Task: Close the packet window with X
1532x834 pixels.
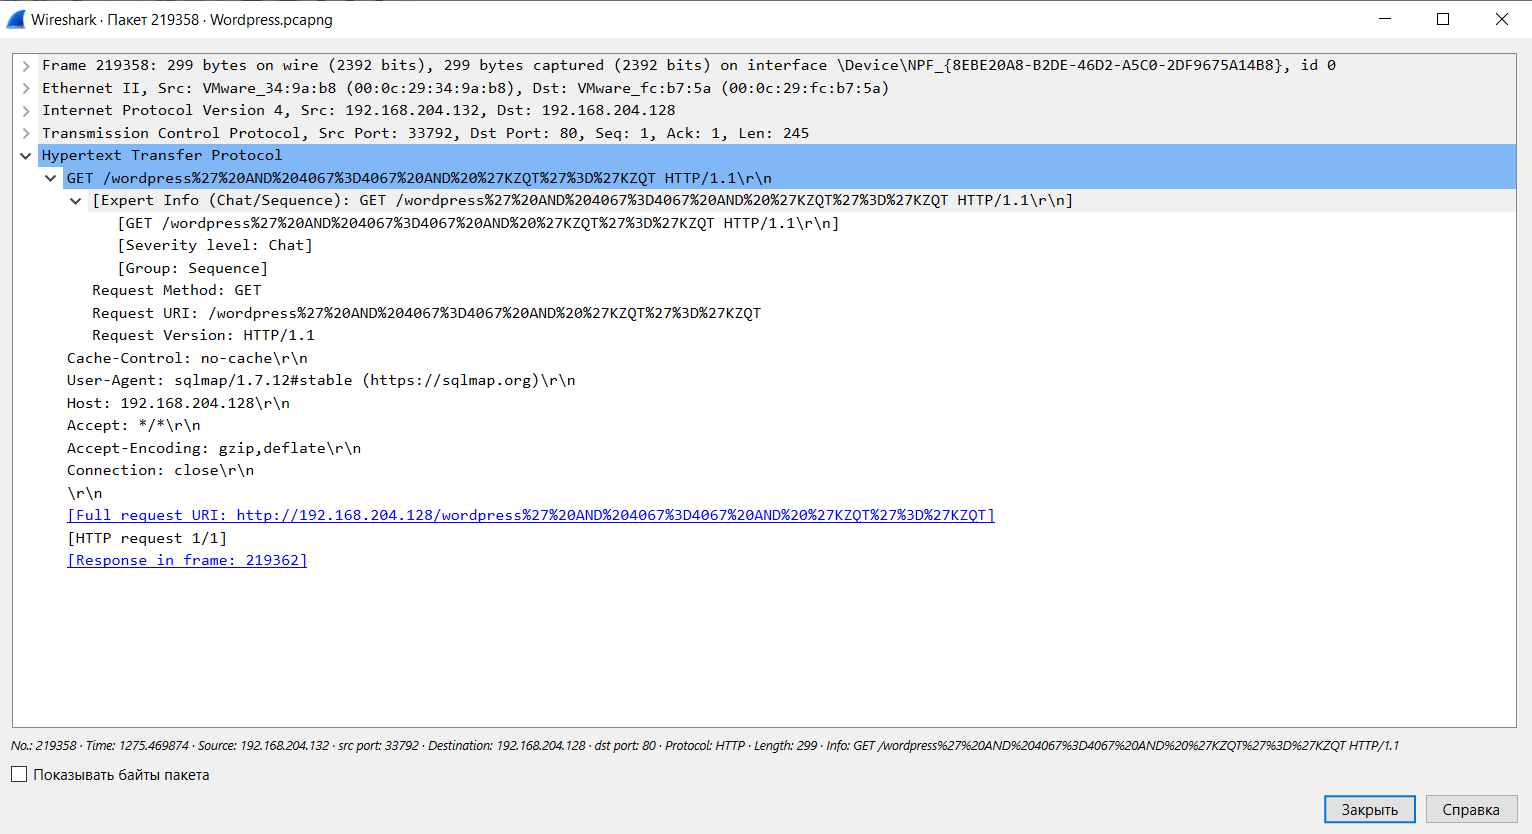Action: point(1502,19)
